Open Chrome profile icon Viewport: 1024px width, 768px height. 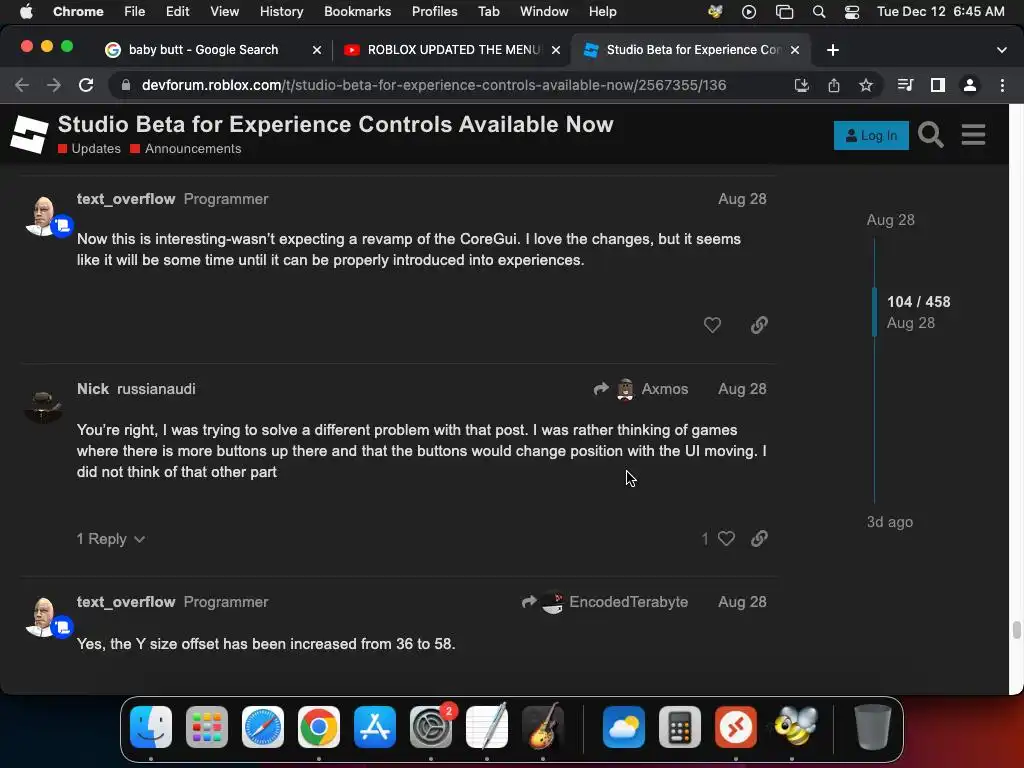tap(970, 85)
